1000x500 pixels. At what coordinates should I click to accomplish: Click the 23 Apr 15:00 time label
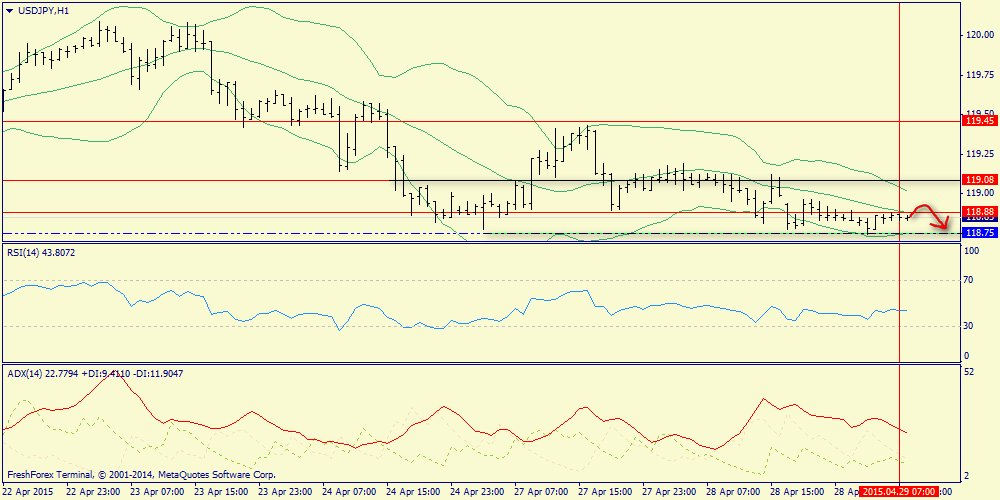point(220,492)
